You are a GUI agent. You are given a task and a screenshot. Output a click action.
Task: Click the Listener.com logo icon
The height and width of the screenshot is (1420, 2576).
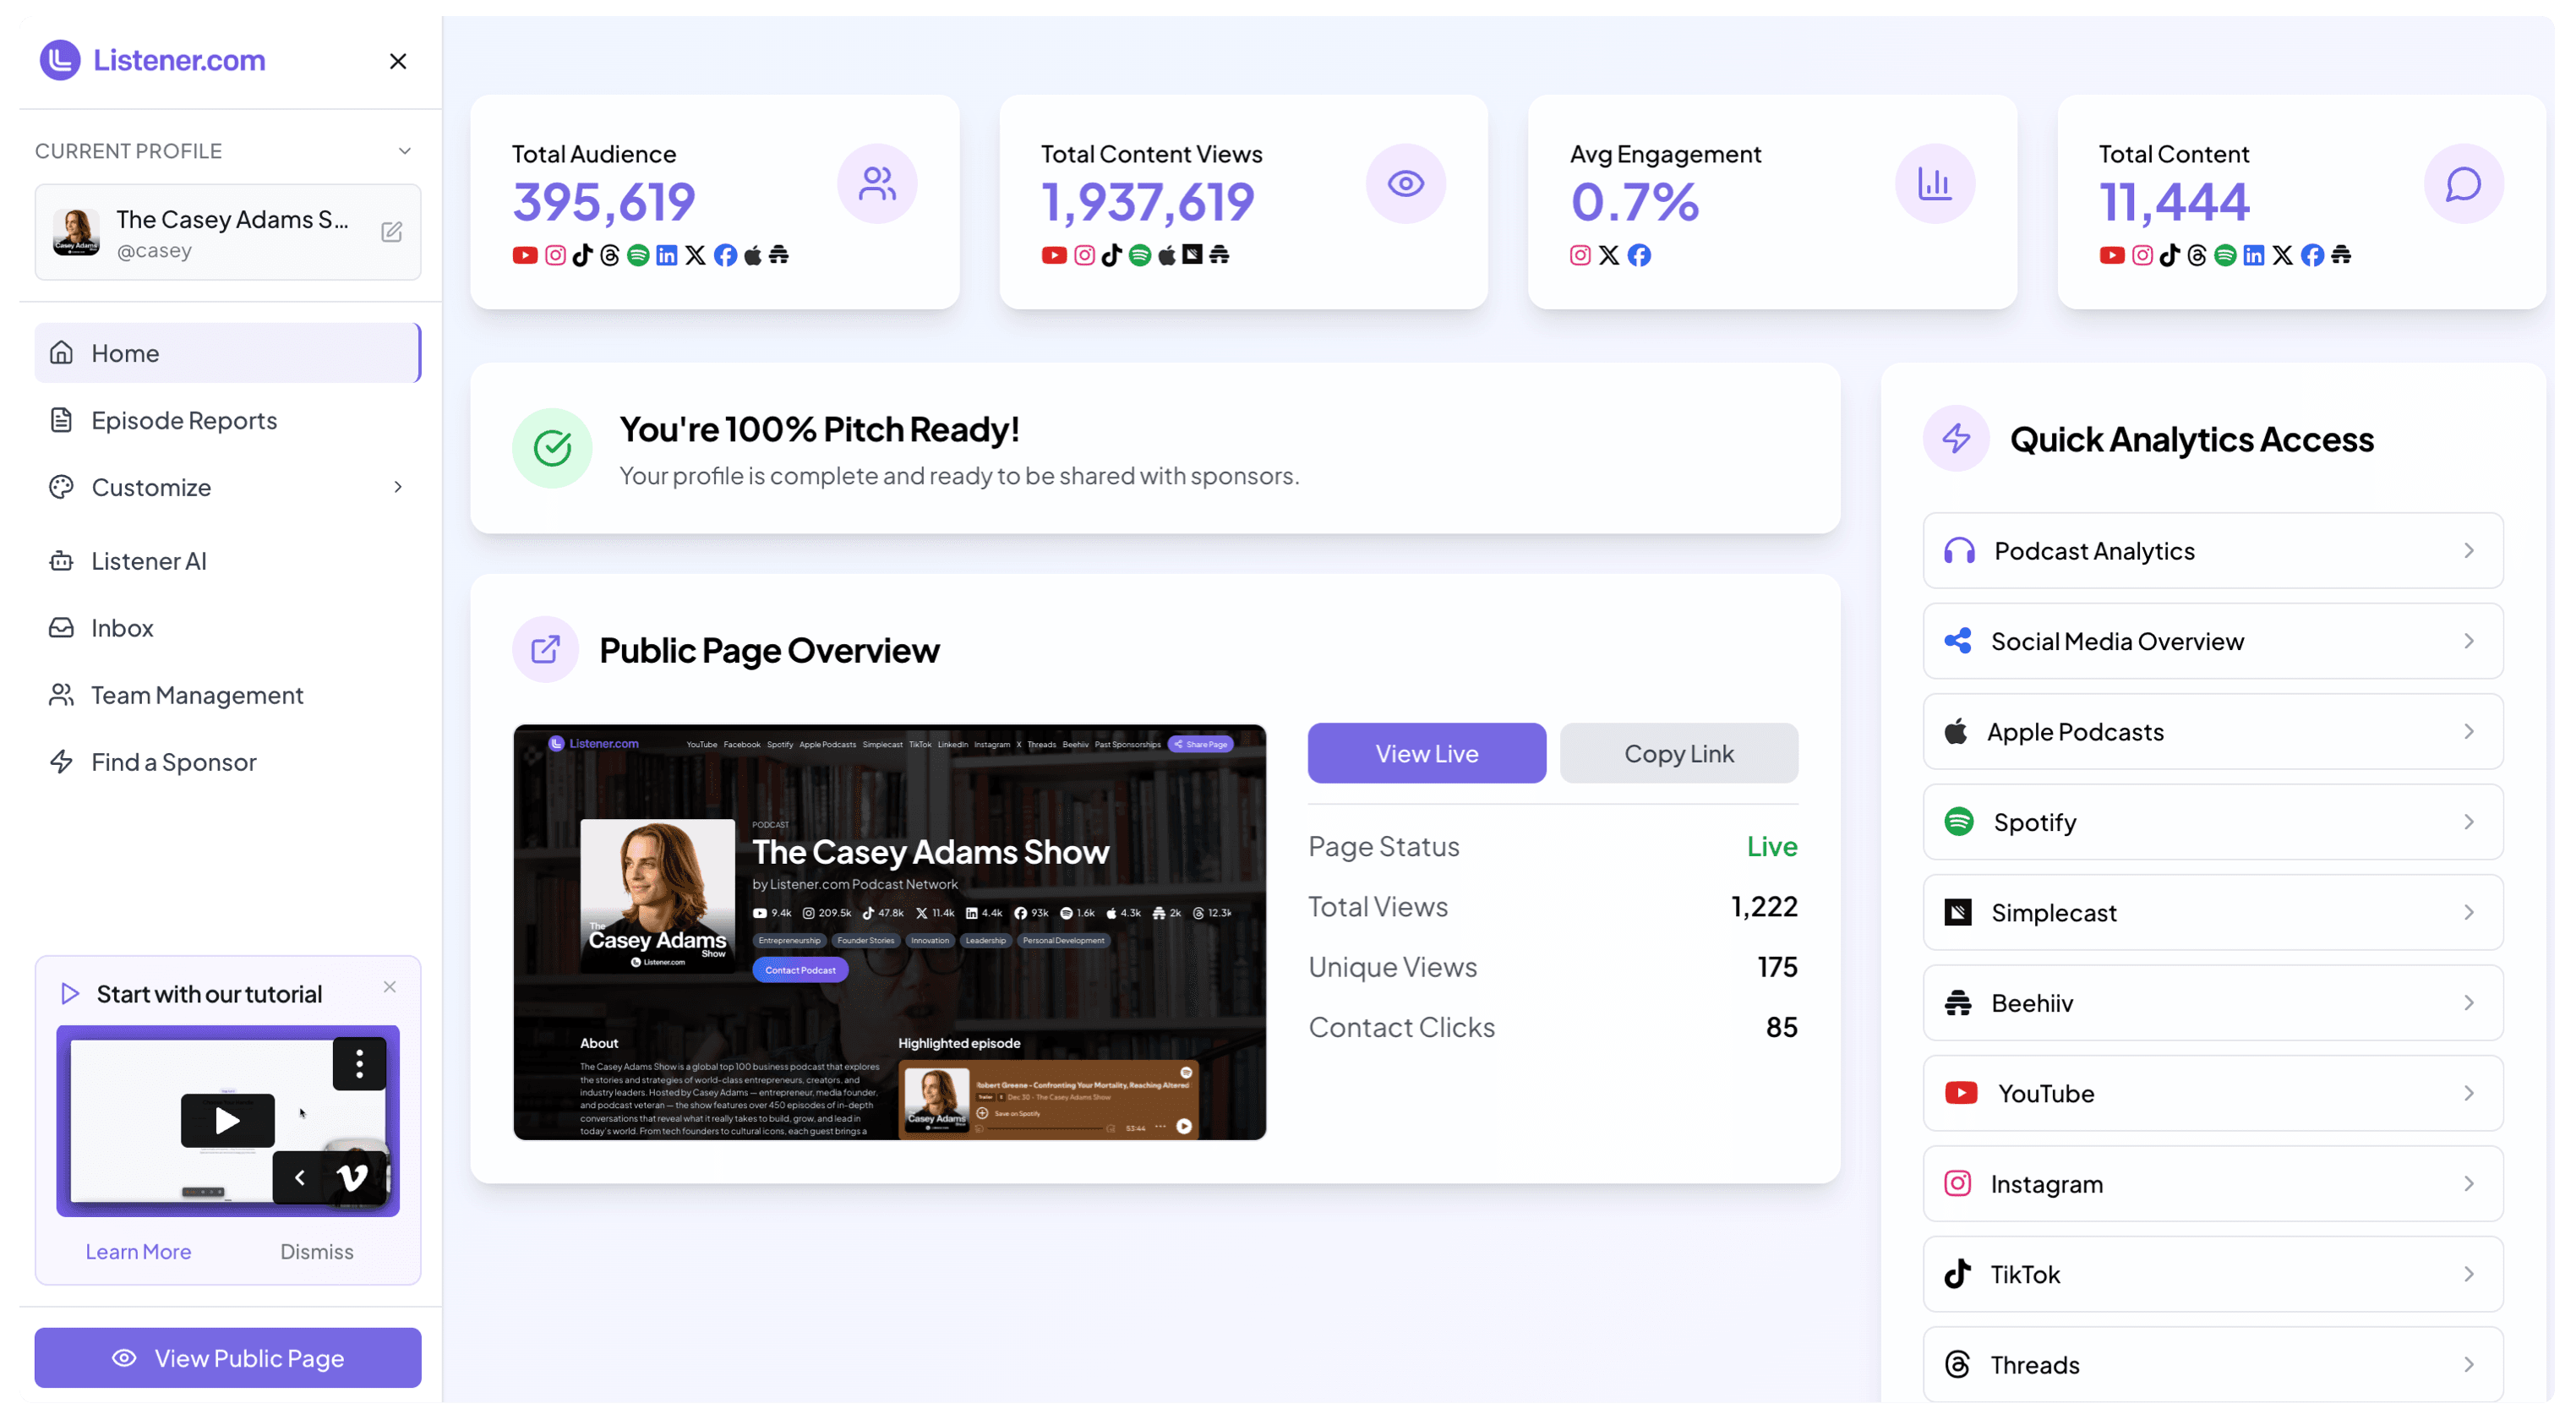pyautogui.click(x=60, y=60)
